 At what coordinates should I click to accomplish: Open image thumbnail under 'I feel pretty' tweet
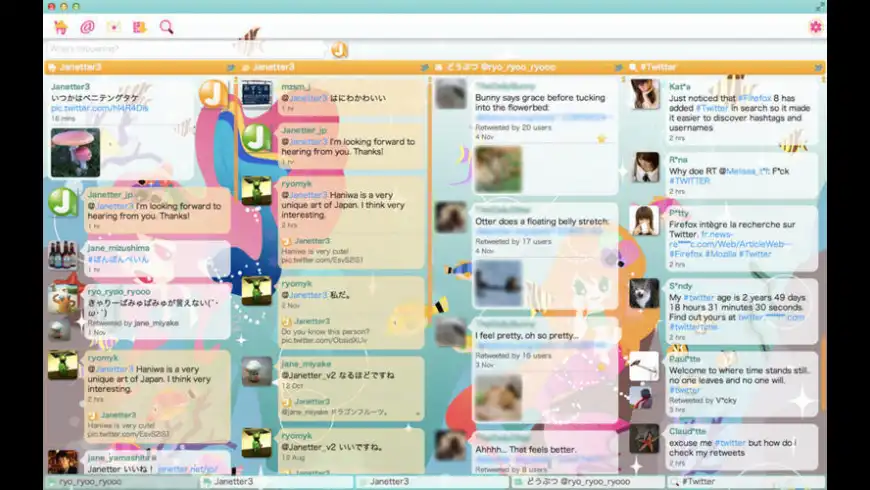[498, 397]
